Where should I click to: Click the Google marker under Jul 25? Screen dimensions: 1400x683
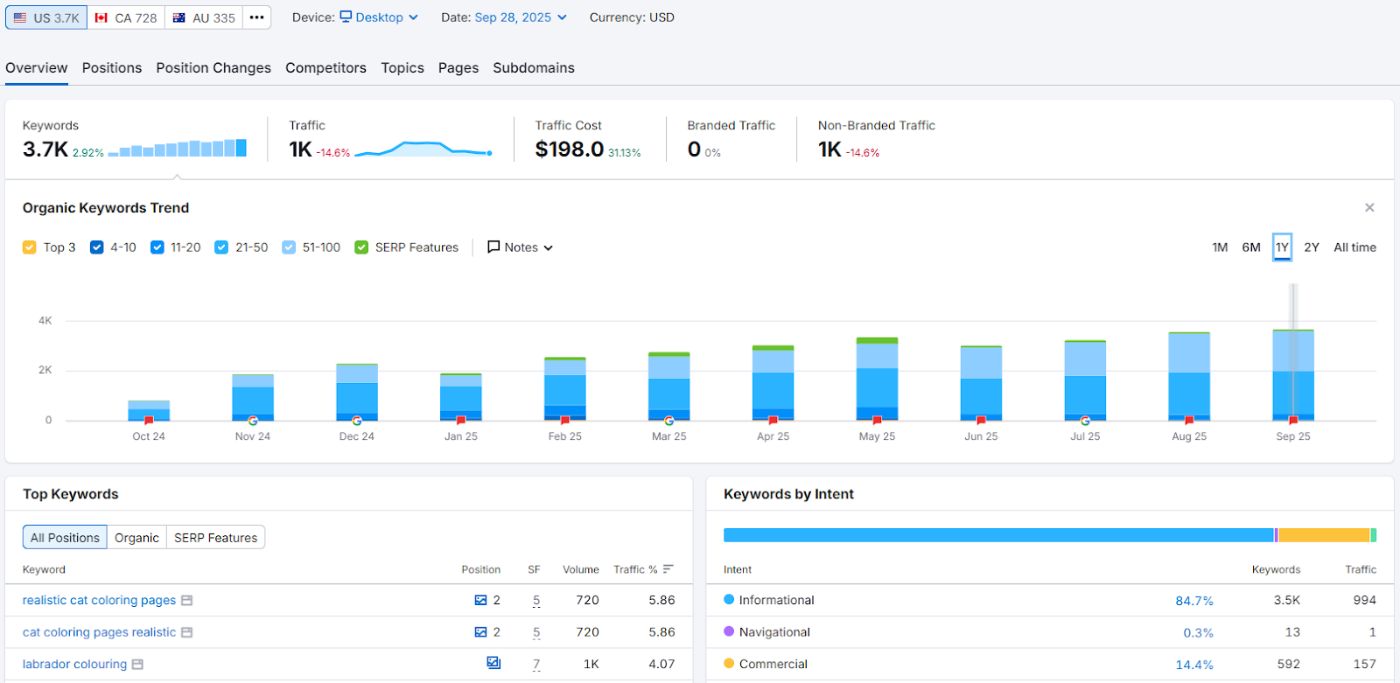pyautogui.click(x=1085, y=421)
